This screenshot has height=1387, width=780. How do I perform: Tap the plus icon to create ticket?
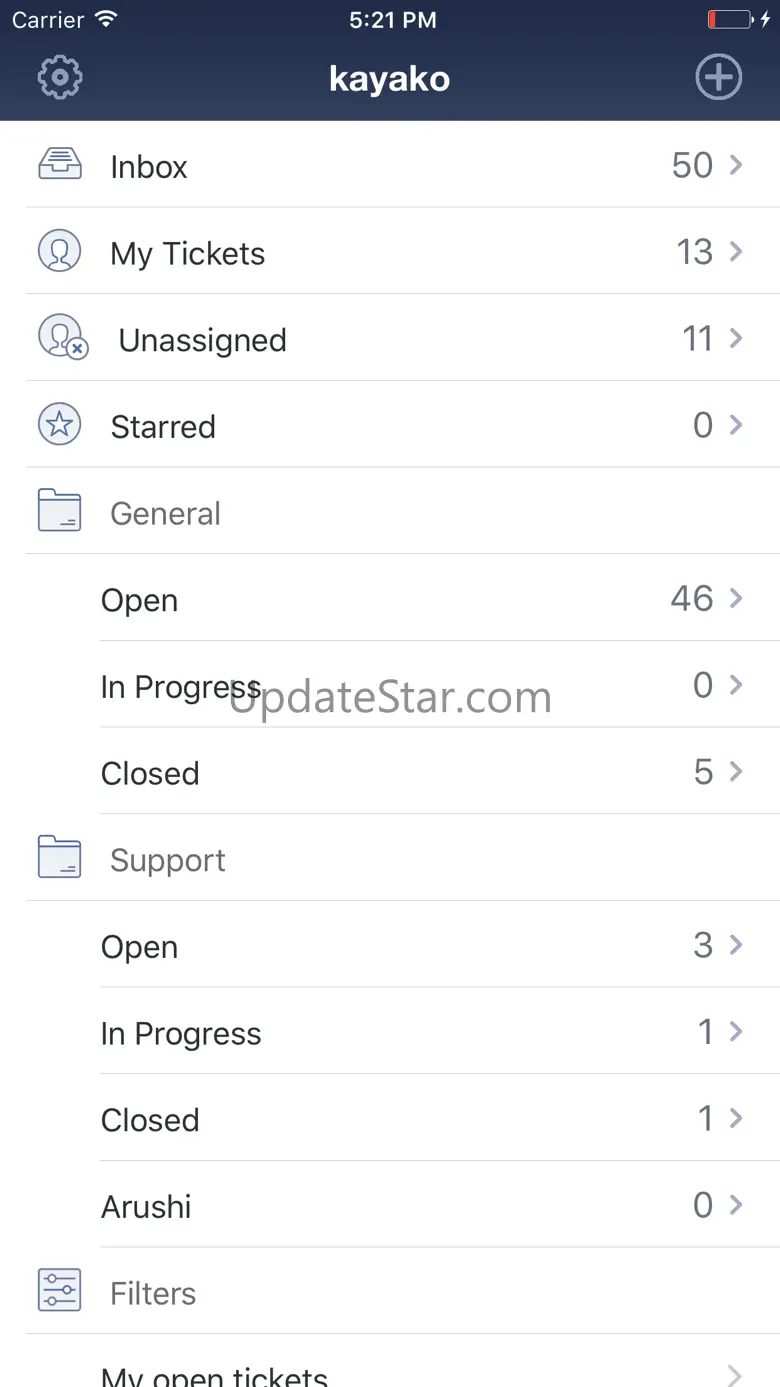tap(718, 78)
